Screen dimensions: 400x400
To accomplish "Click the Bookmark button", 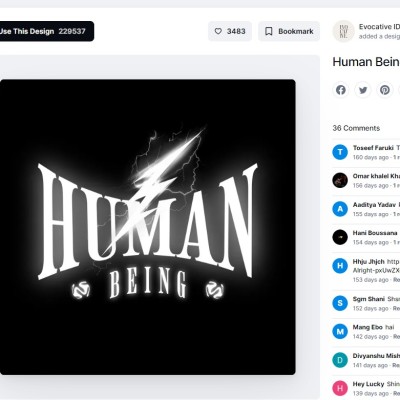I will 289,31.
